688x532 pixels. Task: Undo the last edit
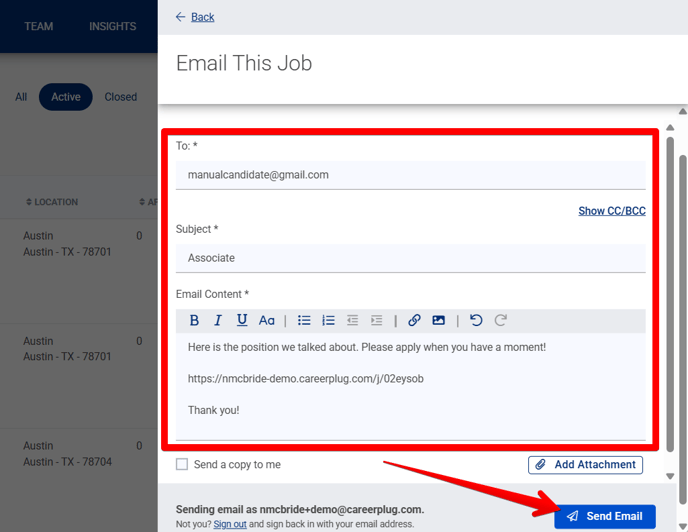click(x=476, y=321)
